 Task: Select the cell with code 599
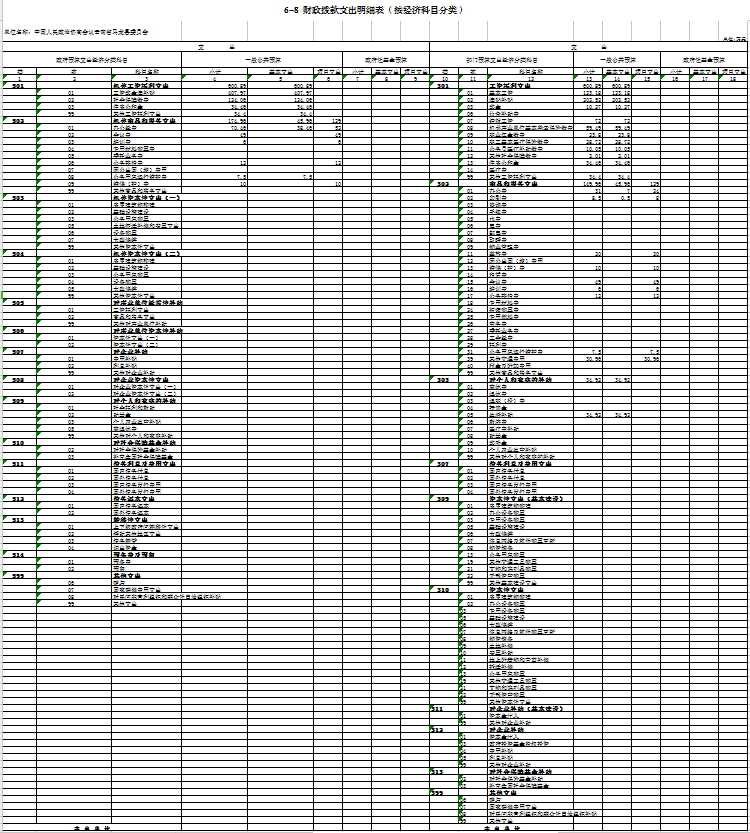[19, 575]
